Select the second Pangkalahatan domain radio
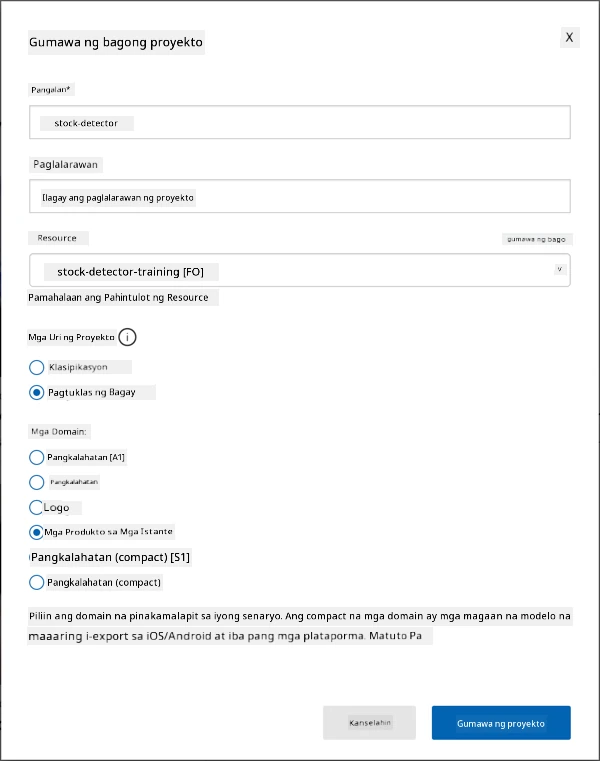This screenshot has width=600, height=761. point(36,482)
